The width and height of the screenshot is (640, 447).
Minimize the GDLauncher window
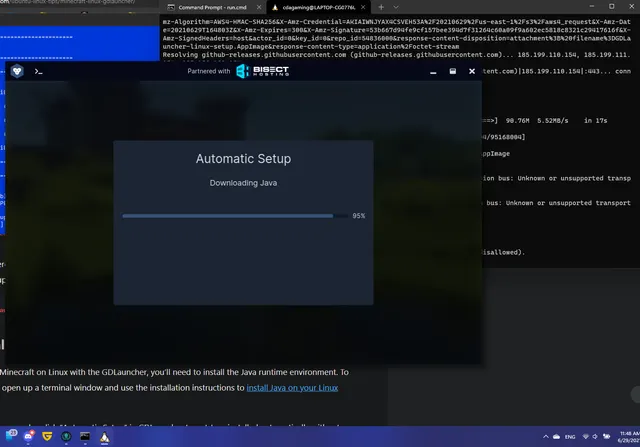point(433,71)
